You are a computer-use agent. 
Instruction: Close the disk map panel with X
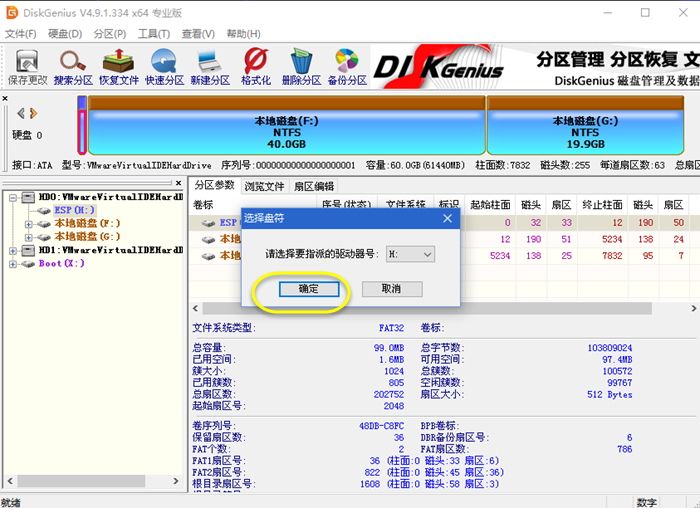tap(5, 98)
